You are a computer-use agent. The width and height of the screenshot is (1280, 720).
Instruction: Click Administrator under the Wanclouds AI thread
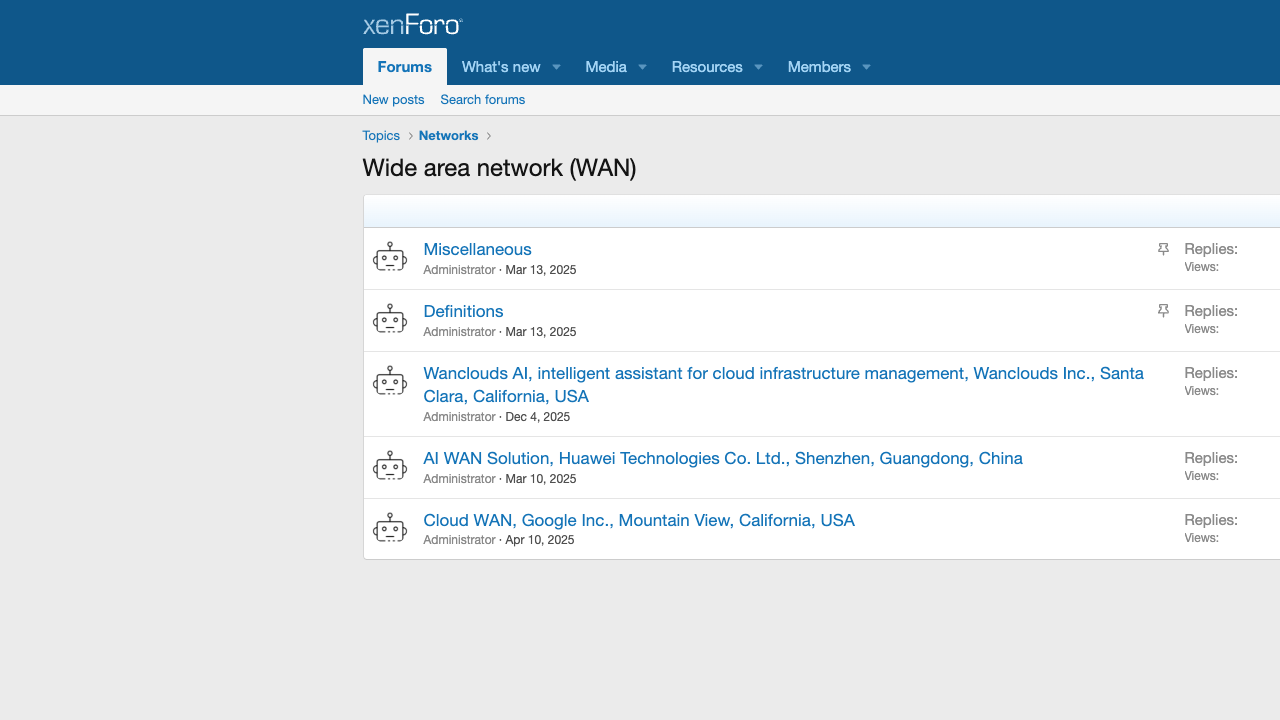(459, 417)
